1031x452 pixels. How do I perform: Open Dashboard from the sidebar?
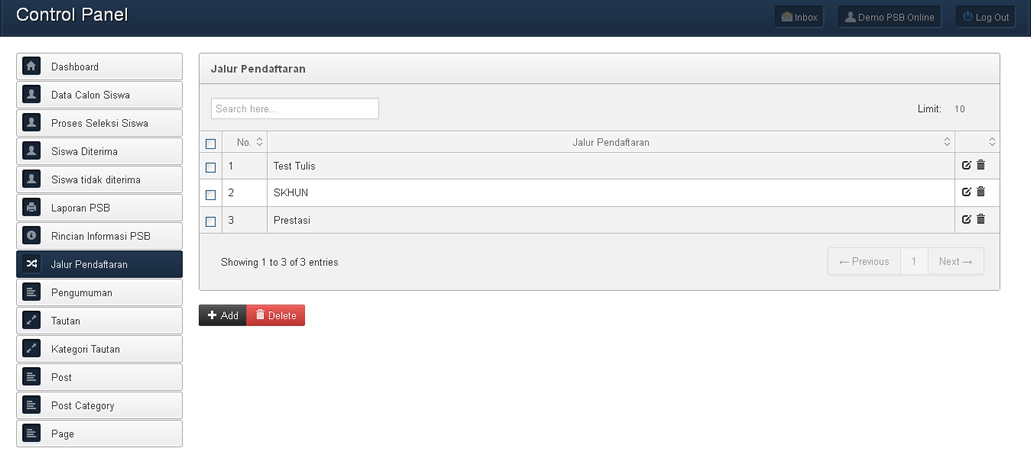click(99, 66)
